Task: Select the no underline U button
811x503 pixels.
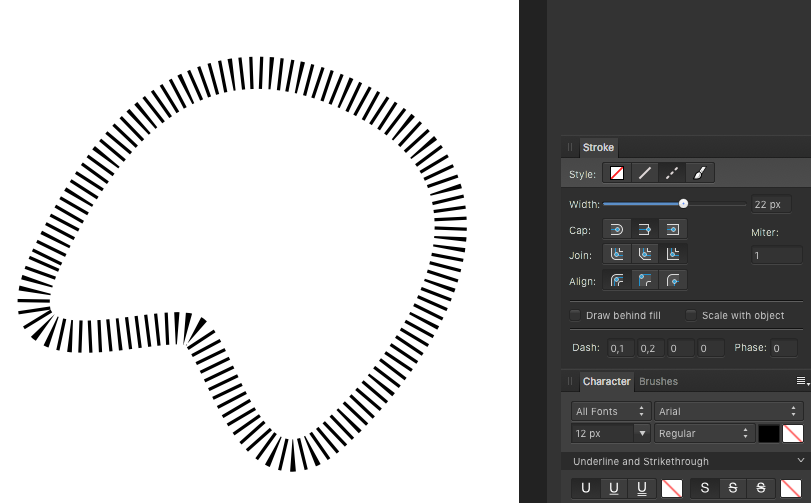Action: [585, 488]
